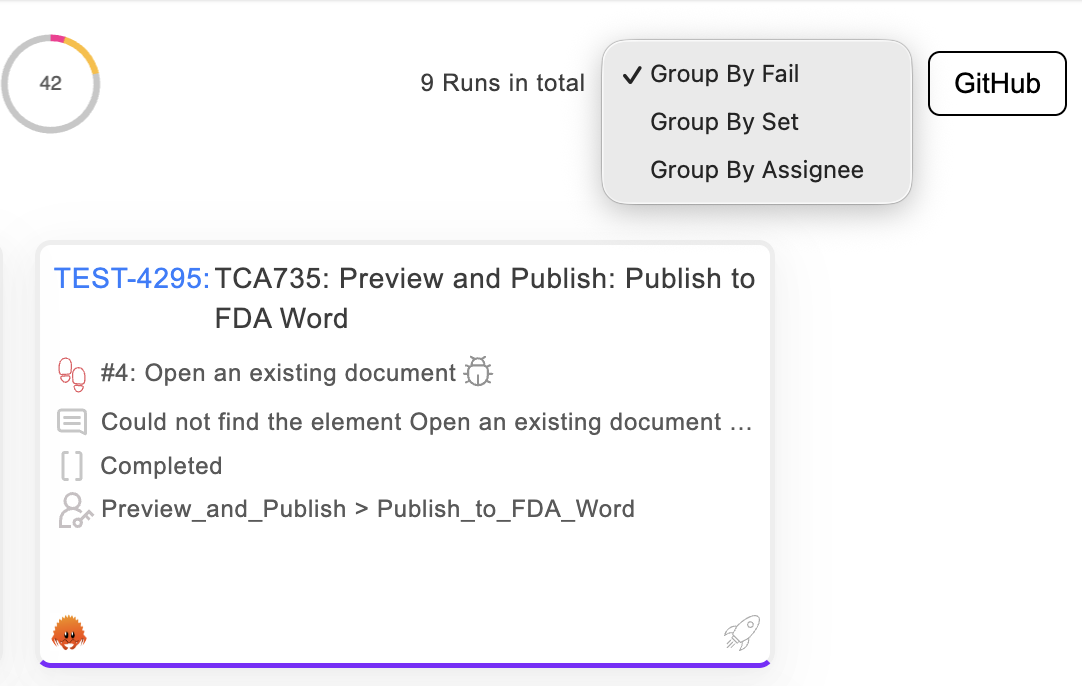Click the "Completed" status text

point(161,466)
